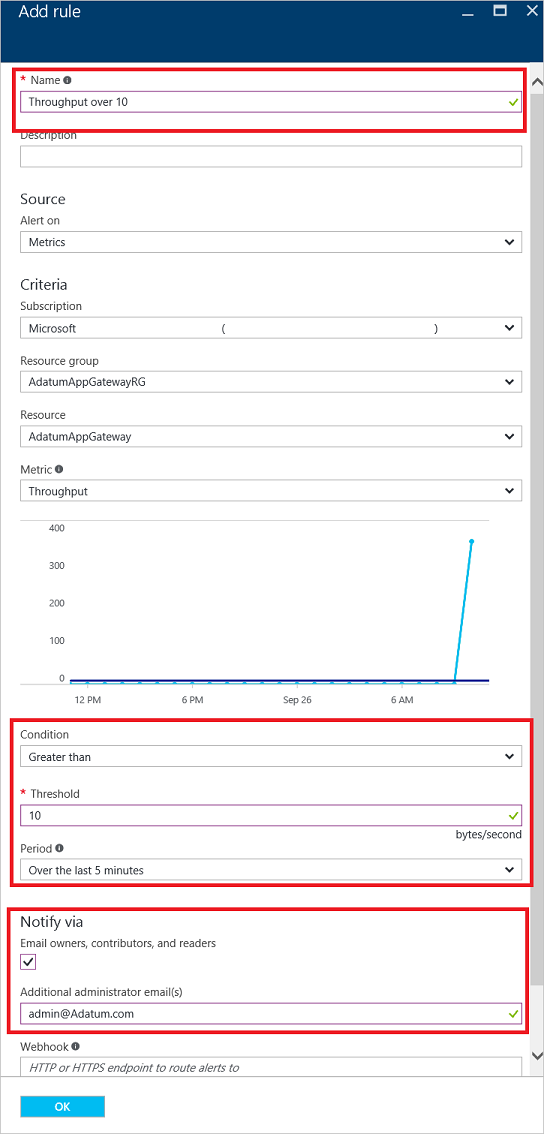Click the info icon next to Period
This screenshot has width=544, height=1134.
(59, 847)
